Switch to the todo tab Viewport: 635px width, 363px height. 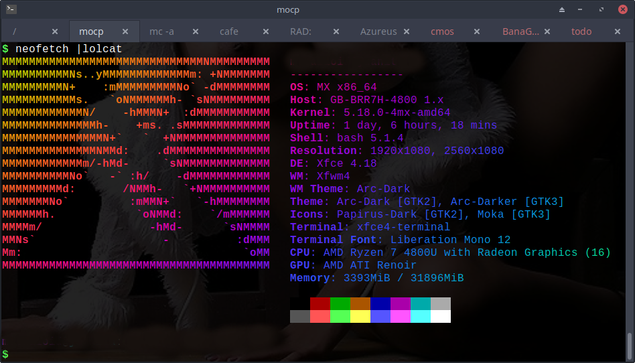581,32
